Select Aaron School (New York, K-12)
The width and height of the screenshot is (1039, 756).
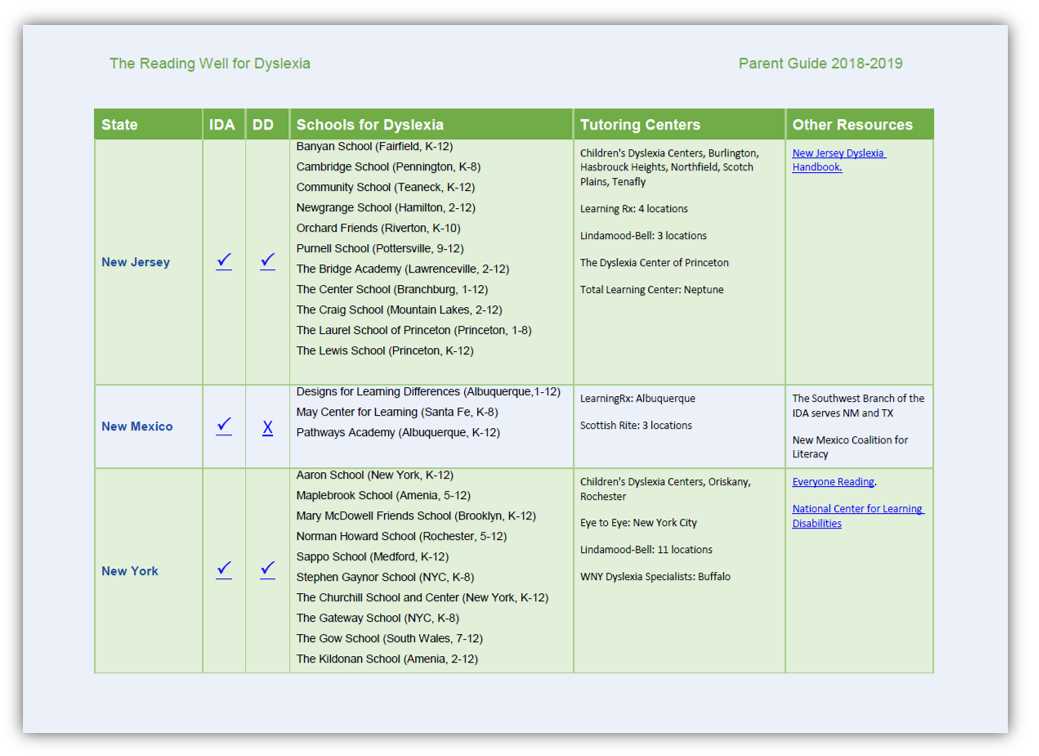pyautogui.click(x=374, y=475)
